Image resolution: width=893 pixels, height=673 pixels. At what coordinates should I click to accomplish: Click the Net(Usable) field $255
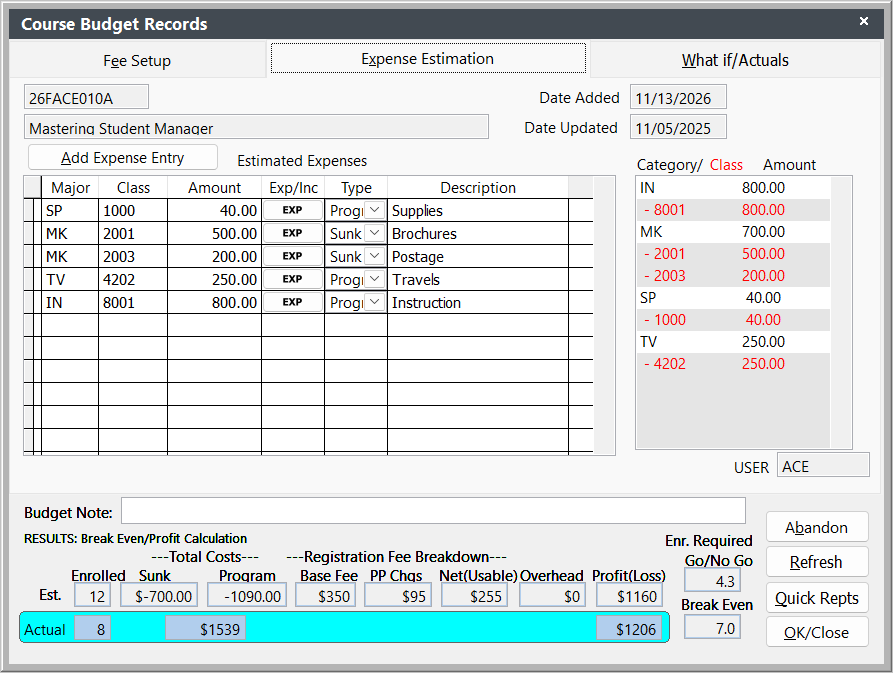(474, 596)
